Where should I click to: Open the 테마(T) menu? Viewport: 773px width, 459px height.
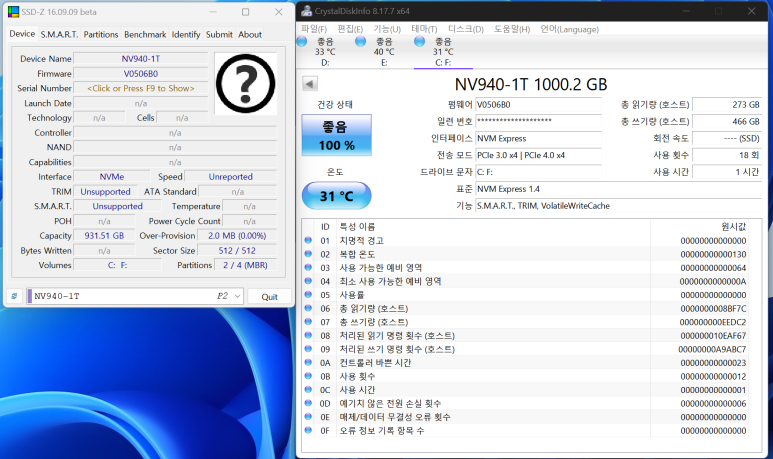424,29
